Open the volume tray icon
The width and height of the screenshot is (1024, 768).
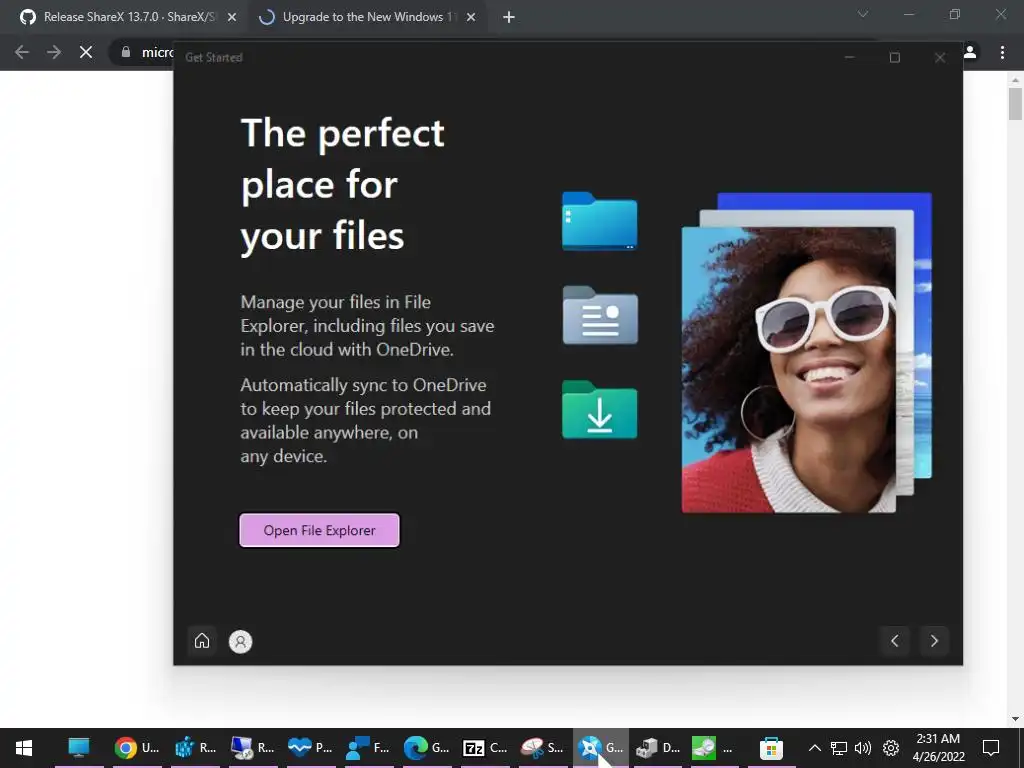click(863, 748)
